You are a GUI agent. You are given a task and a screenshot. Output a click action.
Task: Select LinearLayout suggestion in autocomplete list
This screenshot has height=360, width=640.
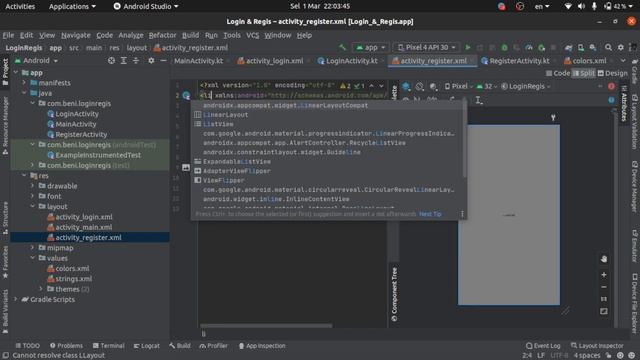329,115
